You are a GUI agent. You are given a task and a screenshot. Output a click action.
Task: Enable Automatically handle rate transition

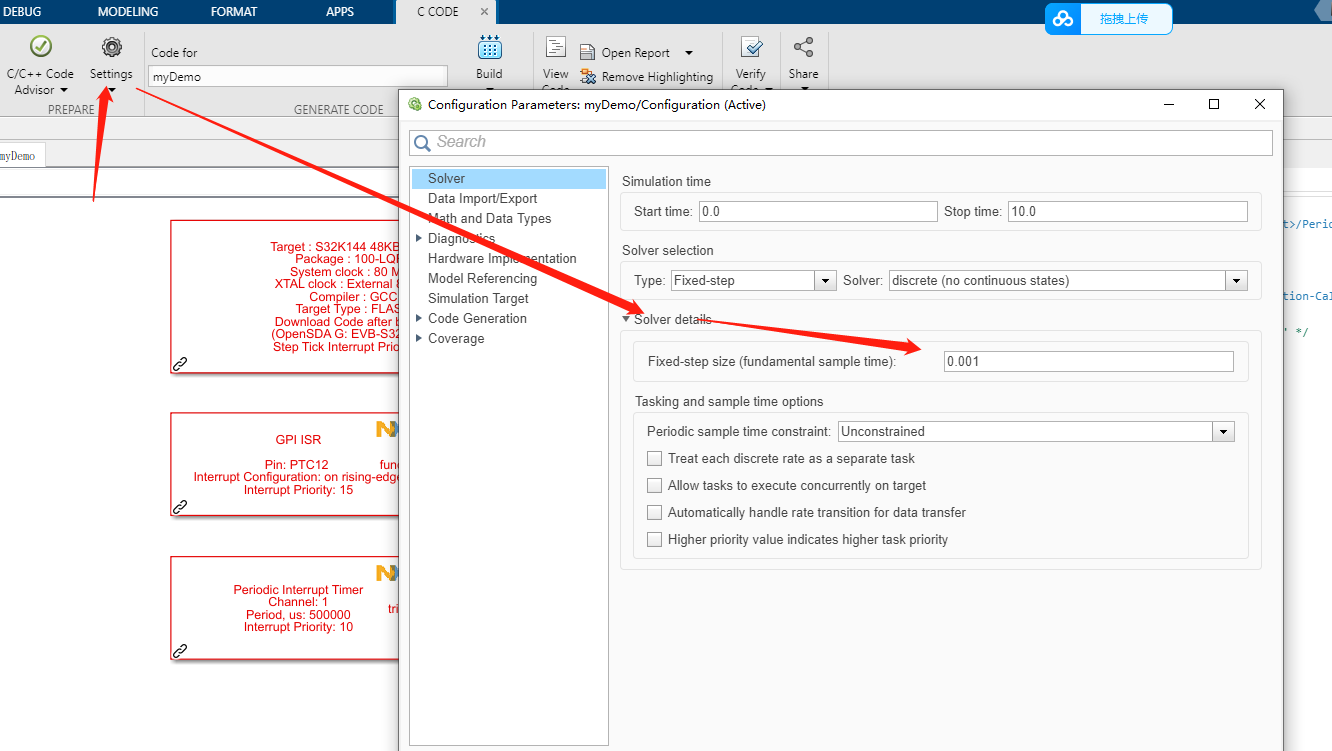coord(654,512)
